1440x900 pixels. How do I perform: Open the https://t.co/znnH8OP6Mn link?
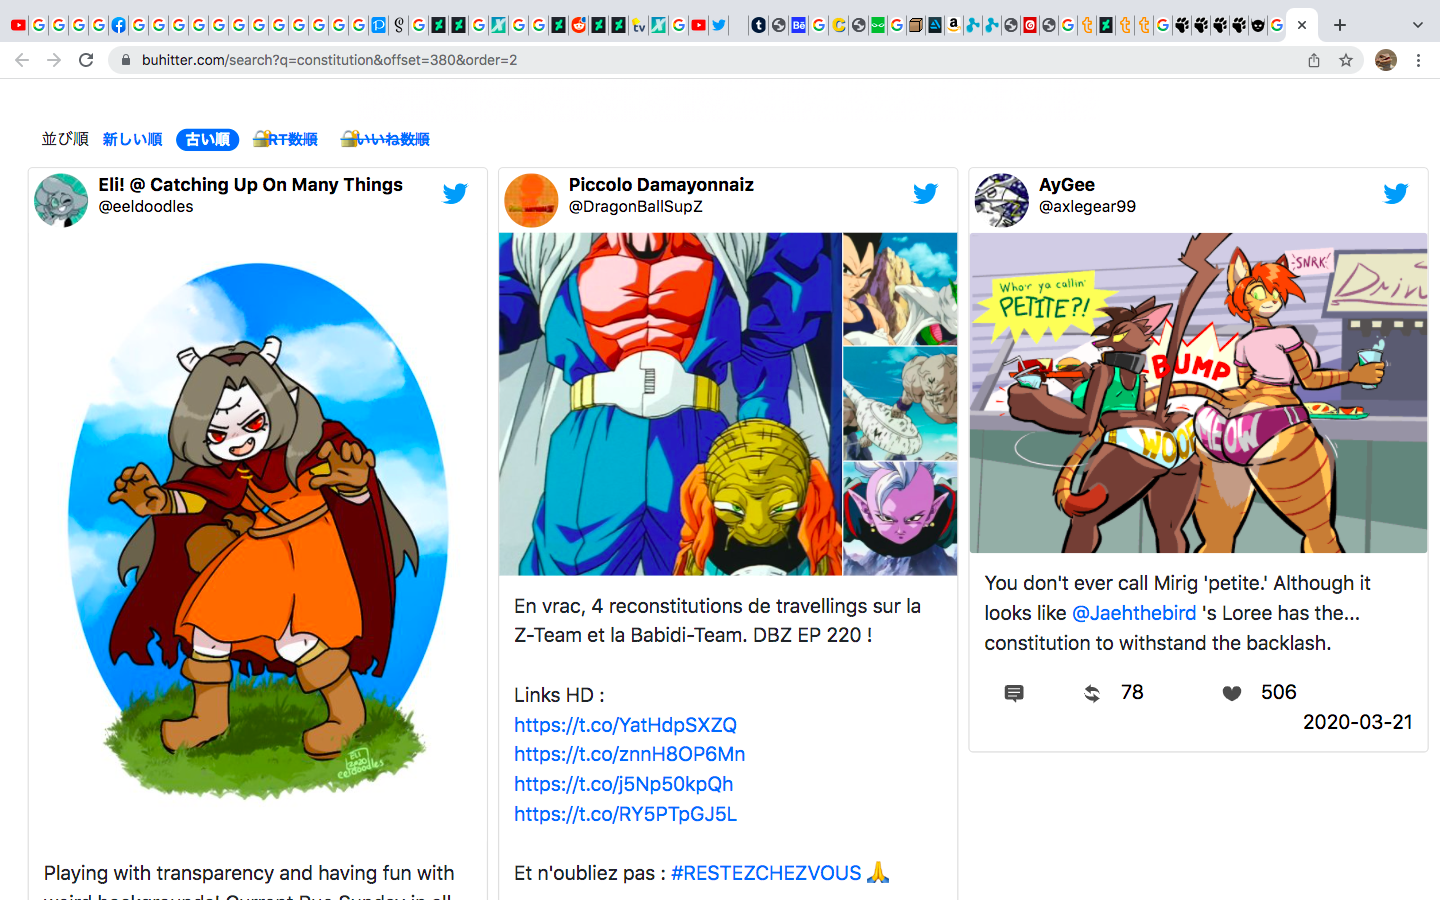[x=630, y=754]
